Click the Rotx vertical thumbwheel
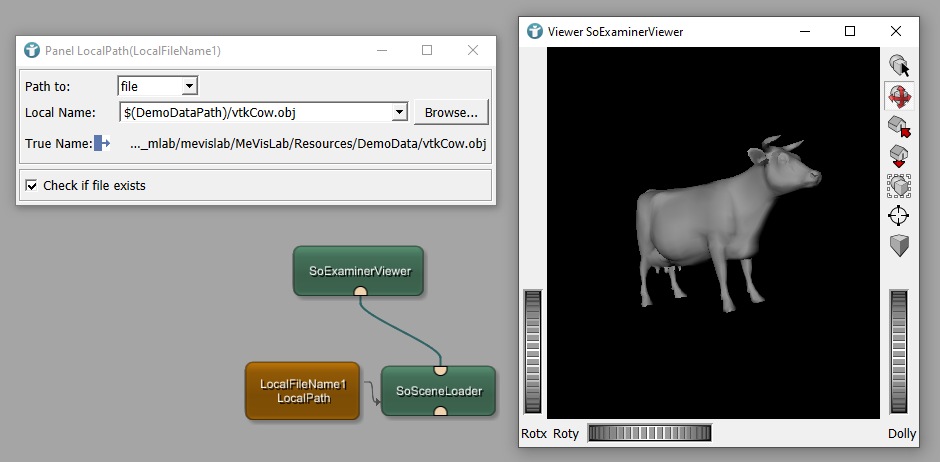Screen dimensions: 940x462 tap(533, 350)
